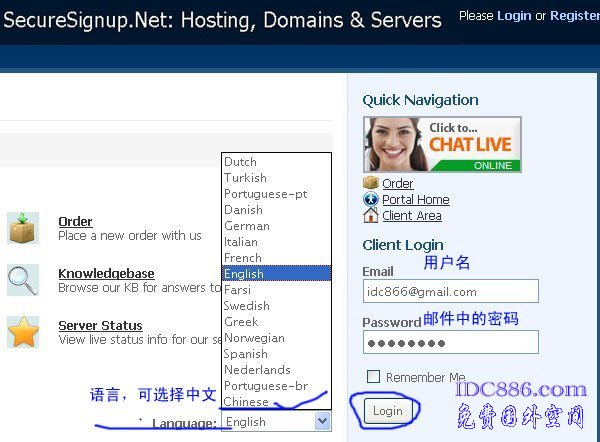The width and height of the screenshot is (600, 442).
Task: Click the small Order icon in Quick Navigation
Action: pos(371,184)
